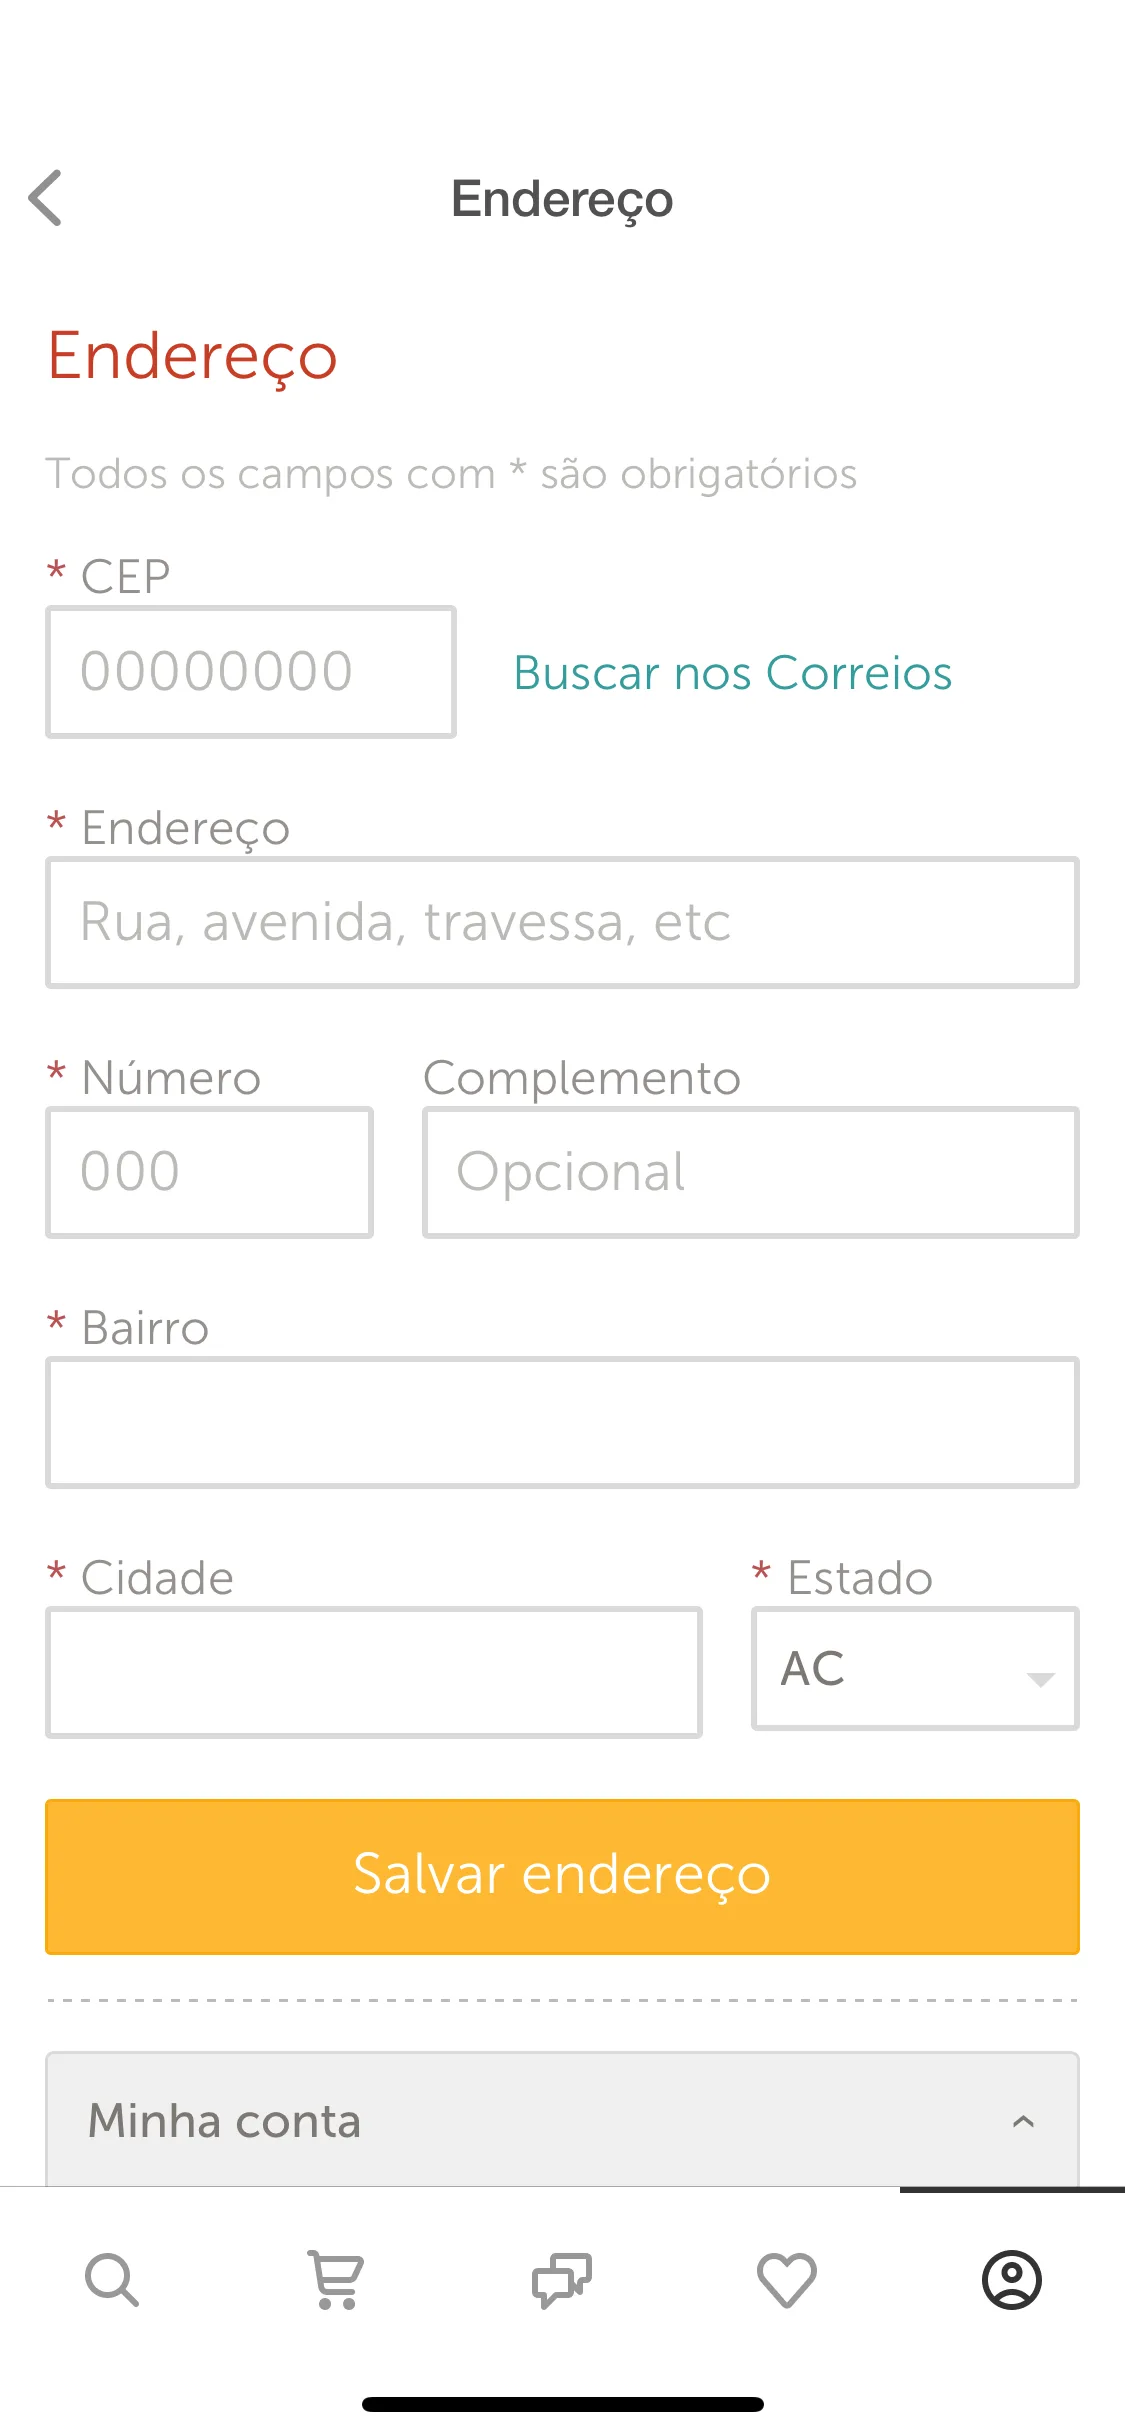Click the Minha conta label
Image resolution: width=1125 pixels, height=2436 pixels.
click(224, 2121)
